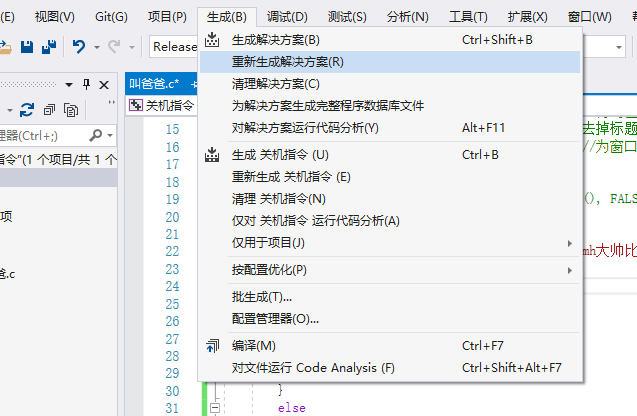Open the 分析(N) menu
The height and width of the screenshot is (416, 637).
[x=407, y=17]
